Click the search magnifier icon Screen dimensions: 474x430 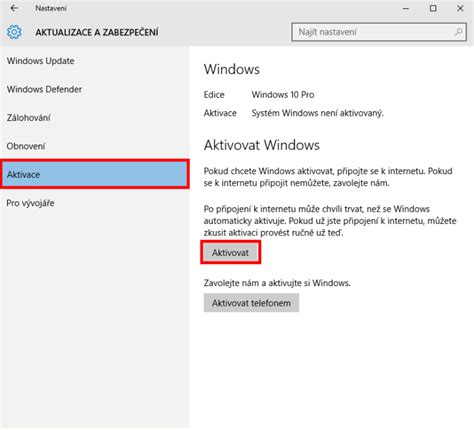(459, 32)
